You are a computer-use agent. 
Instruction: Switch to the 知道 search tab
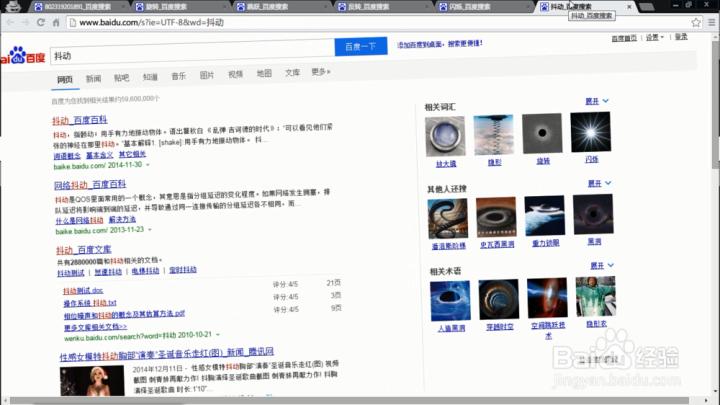point(150,77)
